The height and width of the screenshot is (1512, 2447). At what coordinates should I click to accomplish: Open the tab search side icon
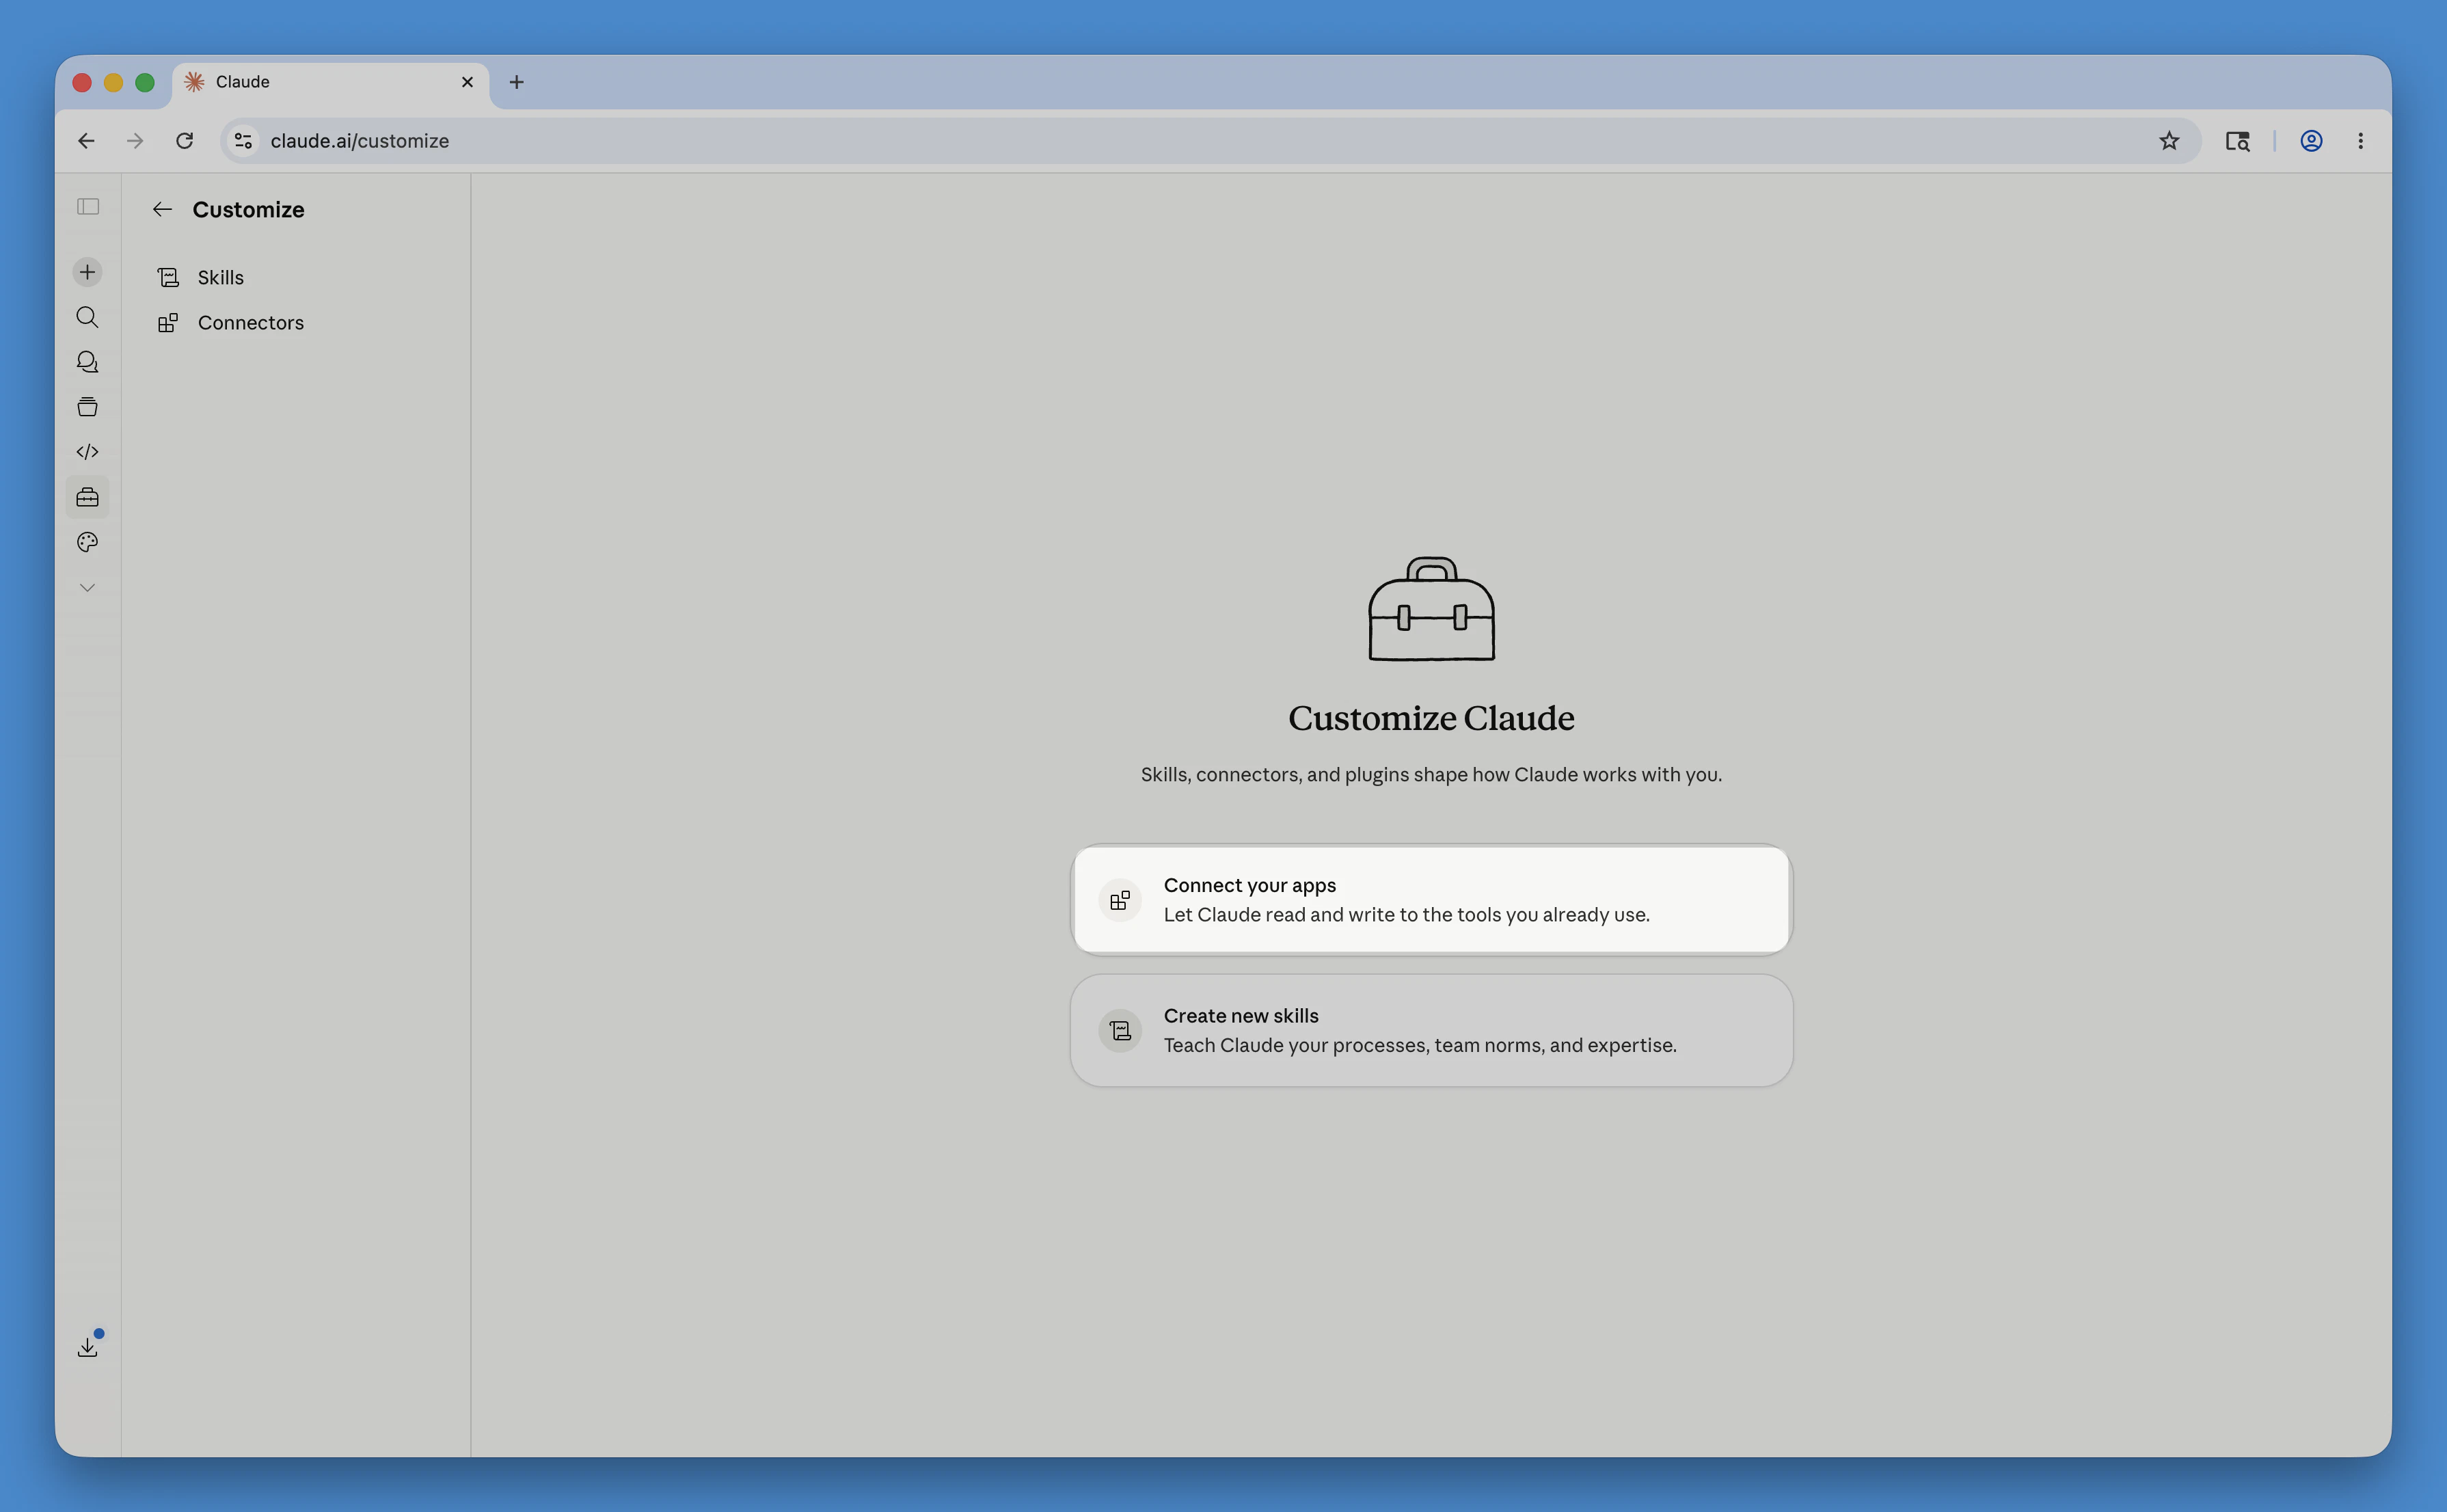pos(2237,141)
